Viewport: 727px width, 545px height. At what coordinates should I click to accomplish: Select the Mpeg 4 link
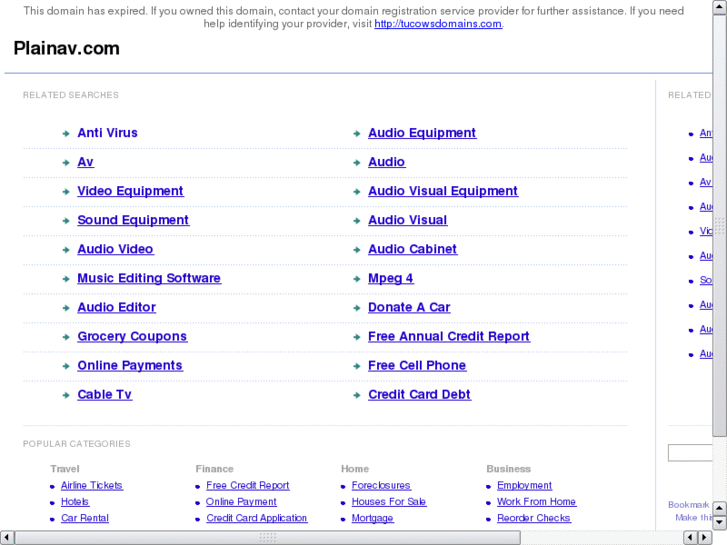point(390,278)
